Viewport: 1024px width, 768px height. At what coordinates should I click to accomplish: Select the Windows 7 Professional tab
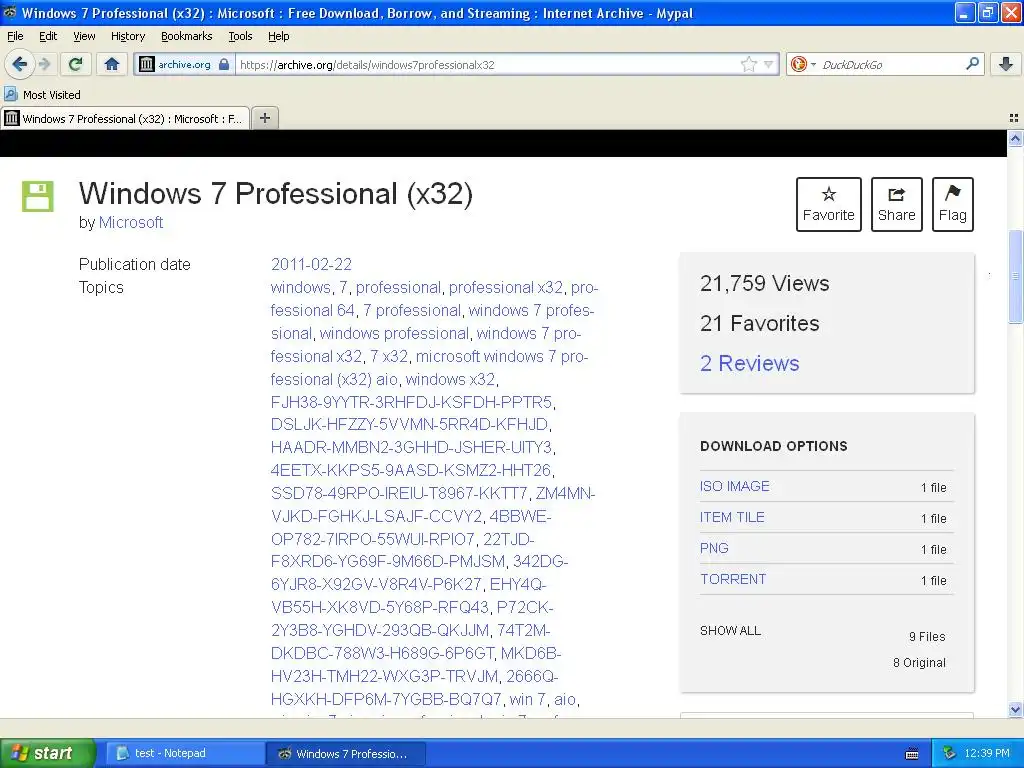click(x=125, y=118)
